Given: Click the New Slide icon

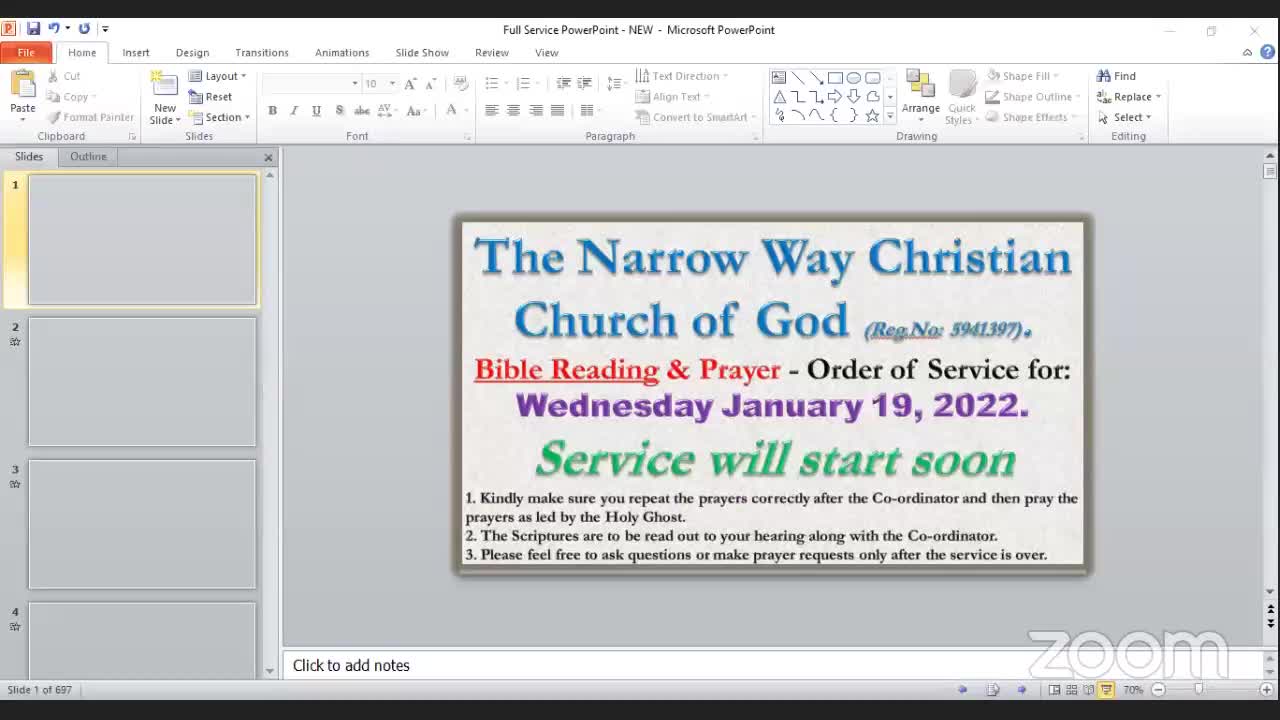Looking at the screenshot, I should pos(164,86).
